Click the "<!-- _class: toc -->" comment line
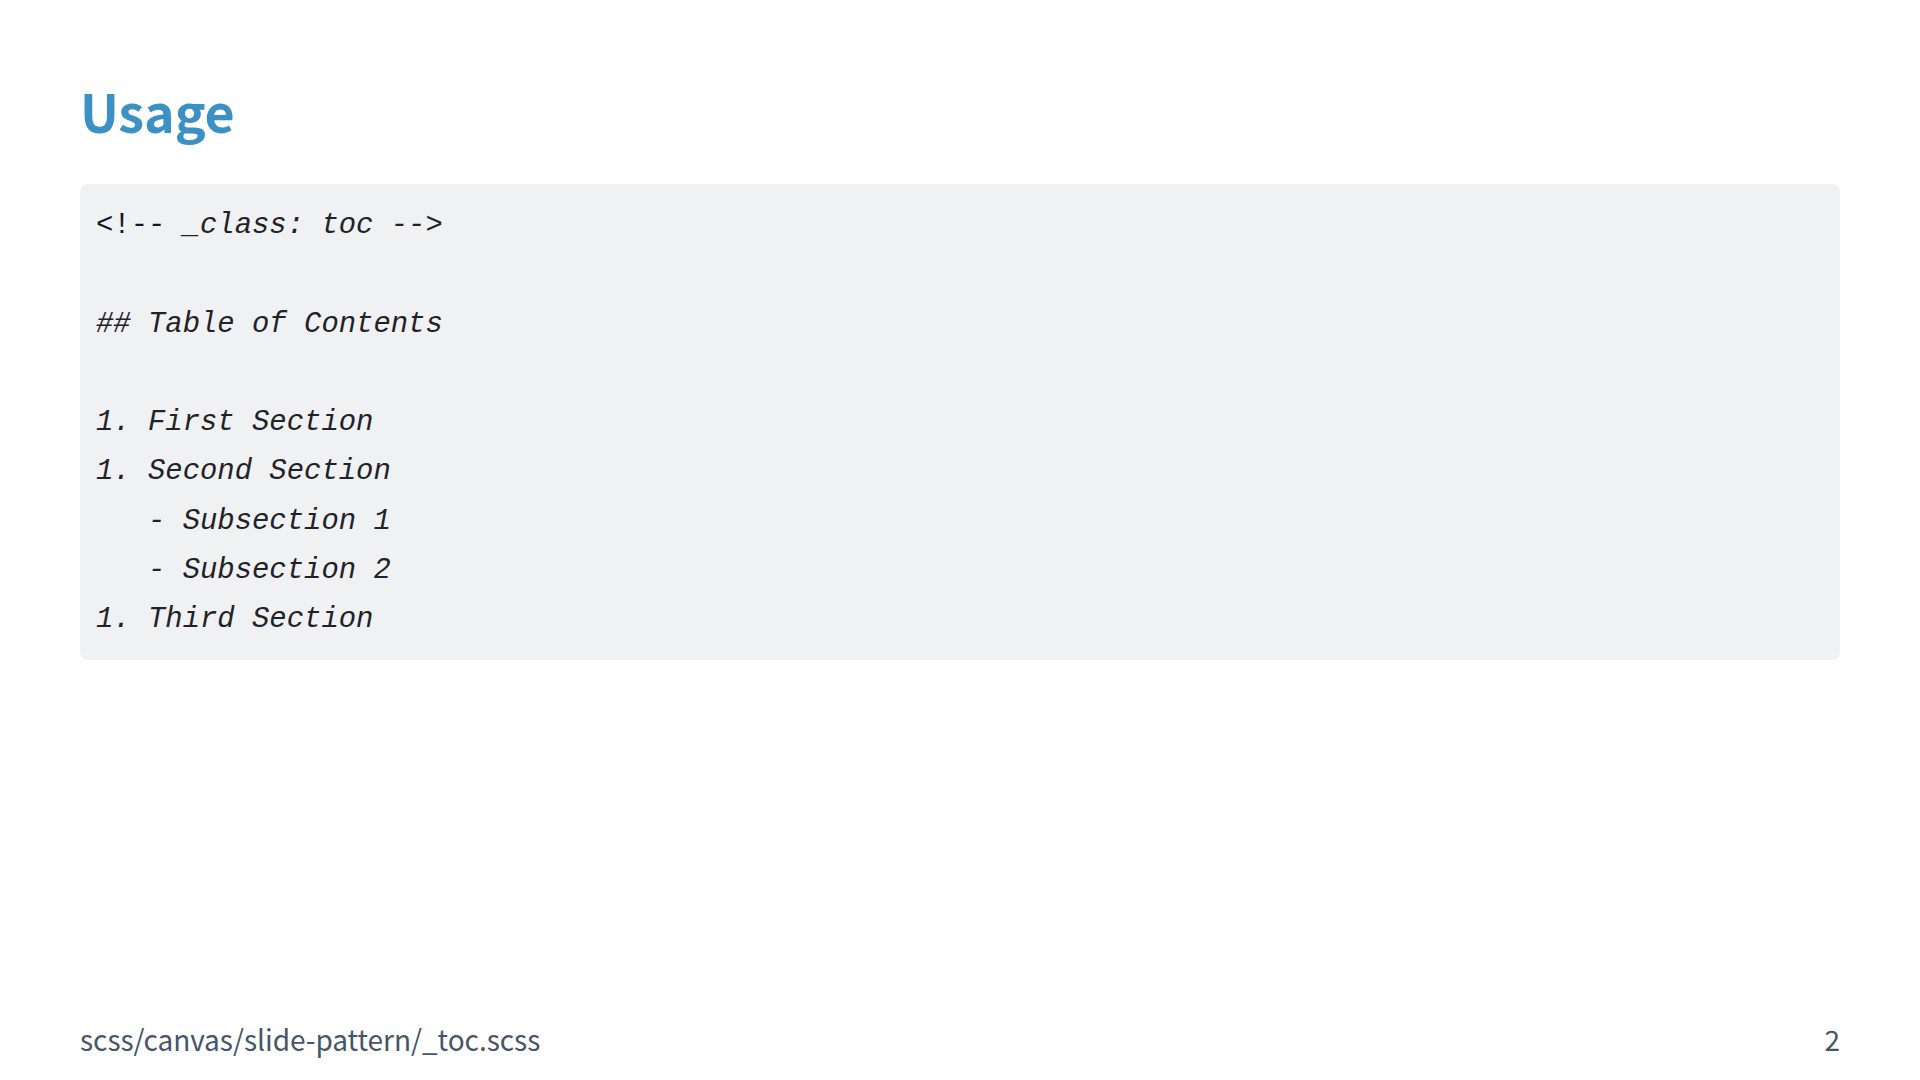This screenshot has height=1080, width=1920. [x=269, y=224]
